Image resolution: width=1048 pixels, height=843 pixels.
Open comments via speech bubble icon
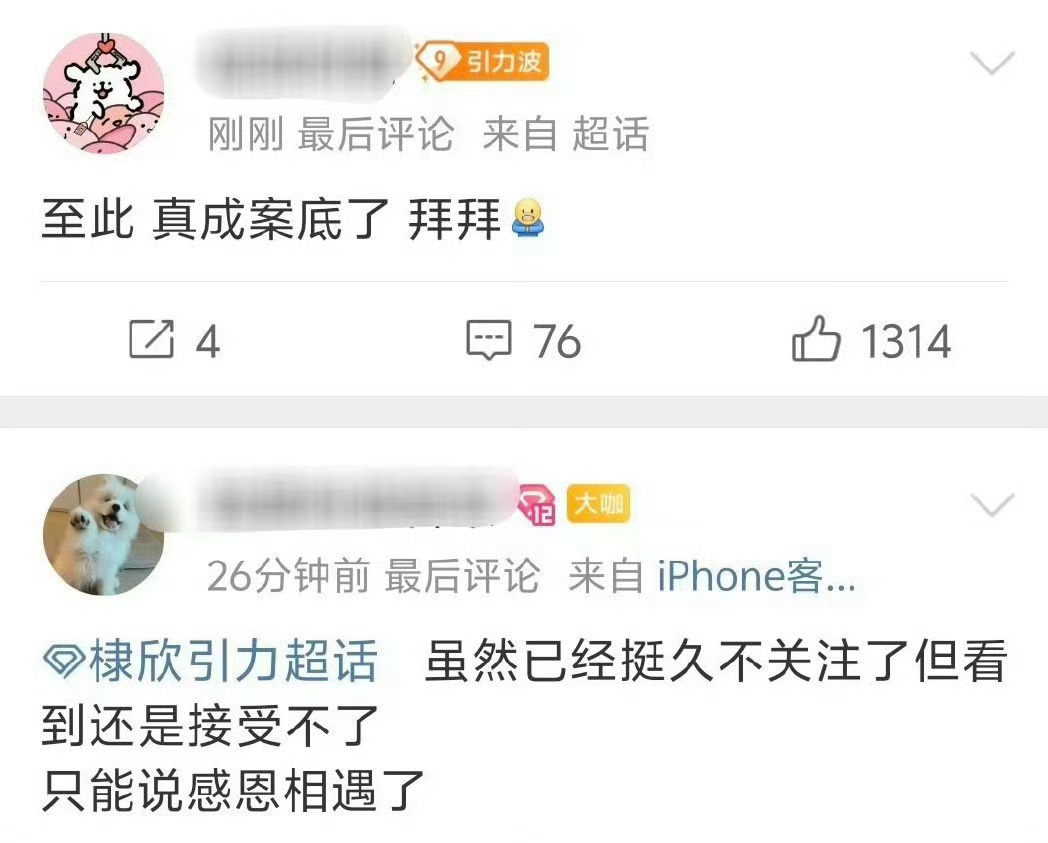pos(489,340)
